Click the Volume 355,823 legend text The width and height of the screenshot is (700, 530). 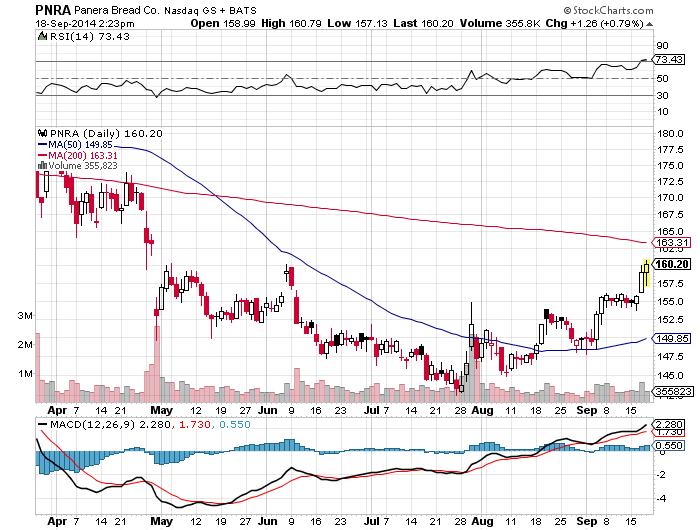pos(83,166)
